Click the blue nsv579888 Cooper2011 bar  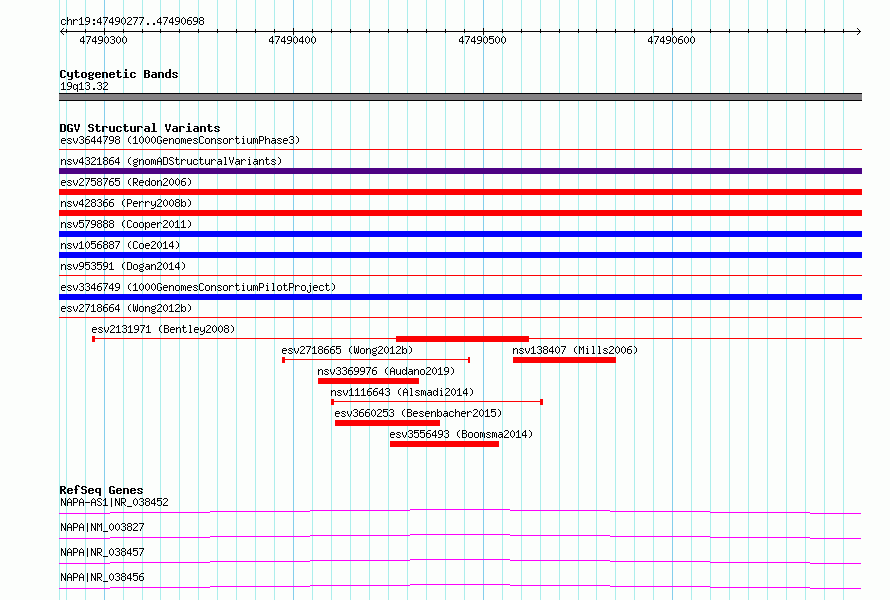click(460, 234)
